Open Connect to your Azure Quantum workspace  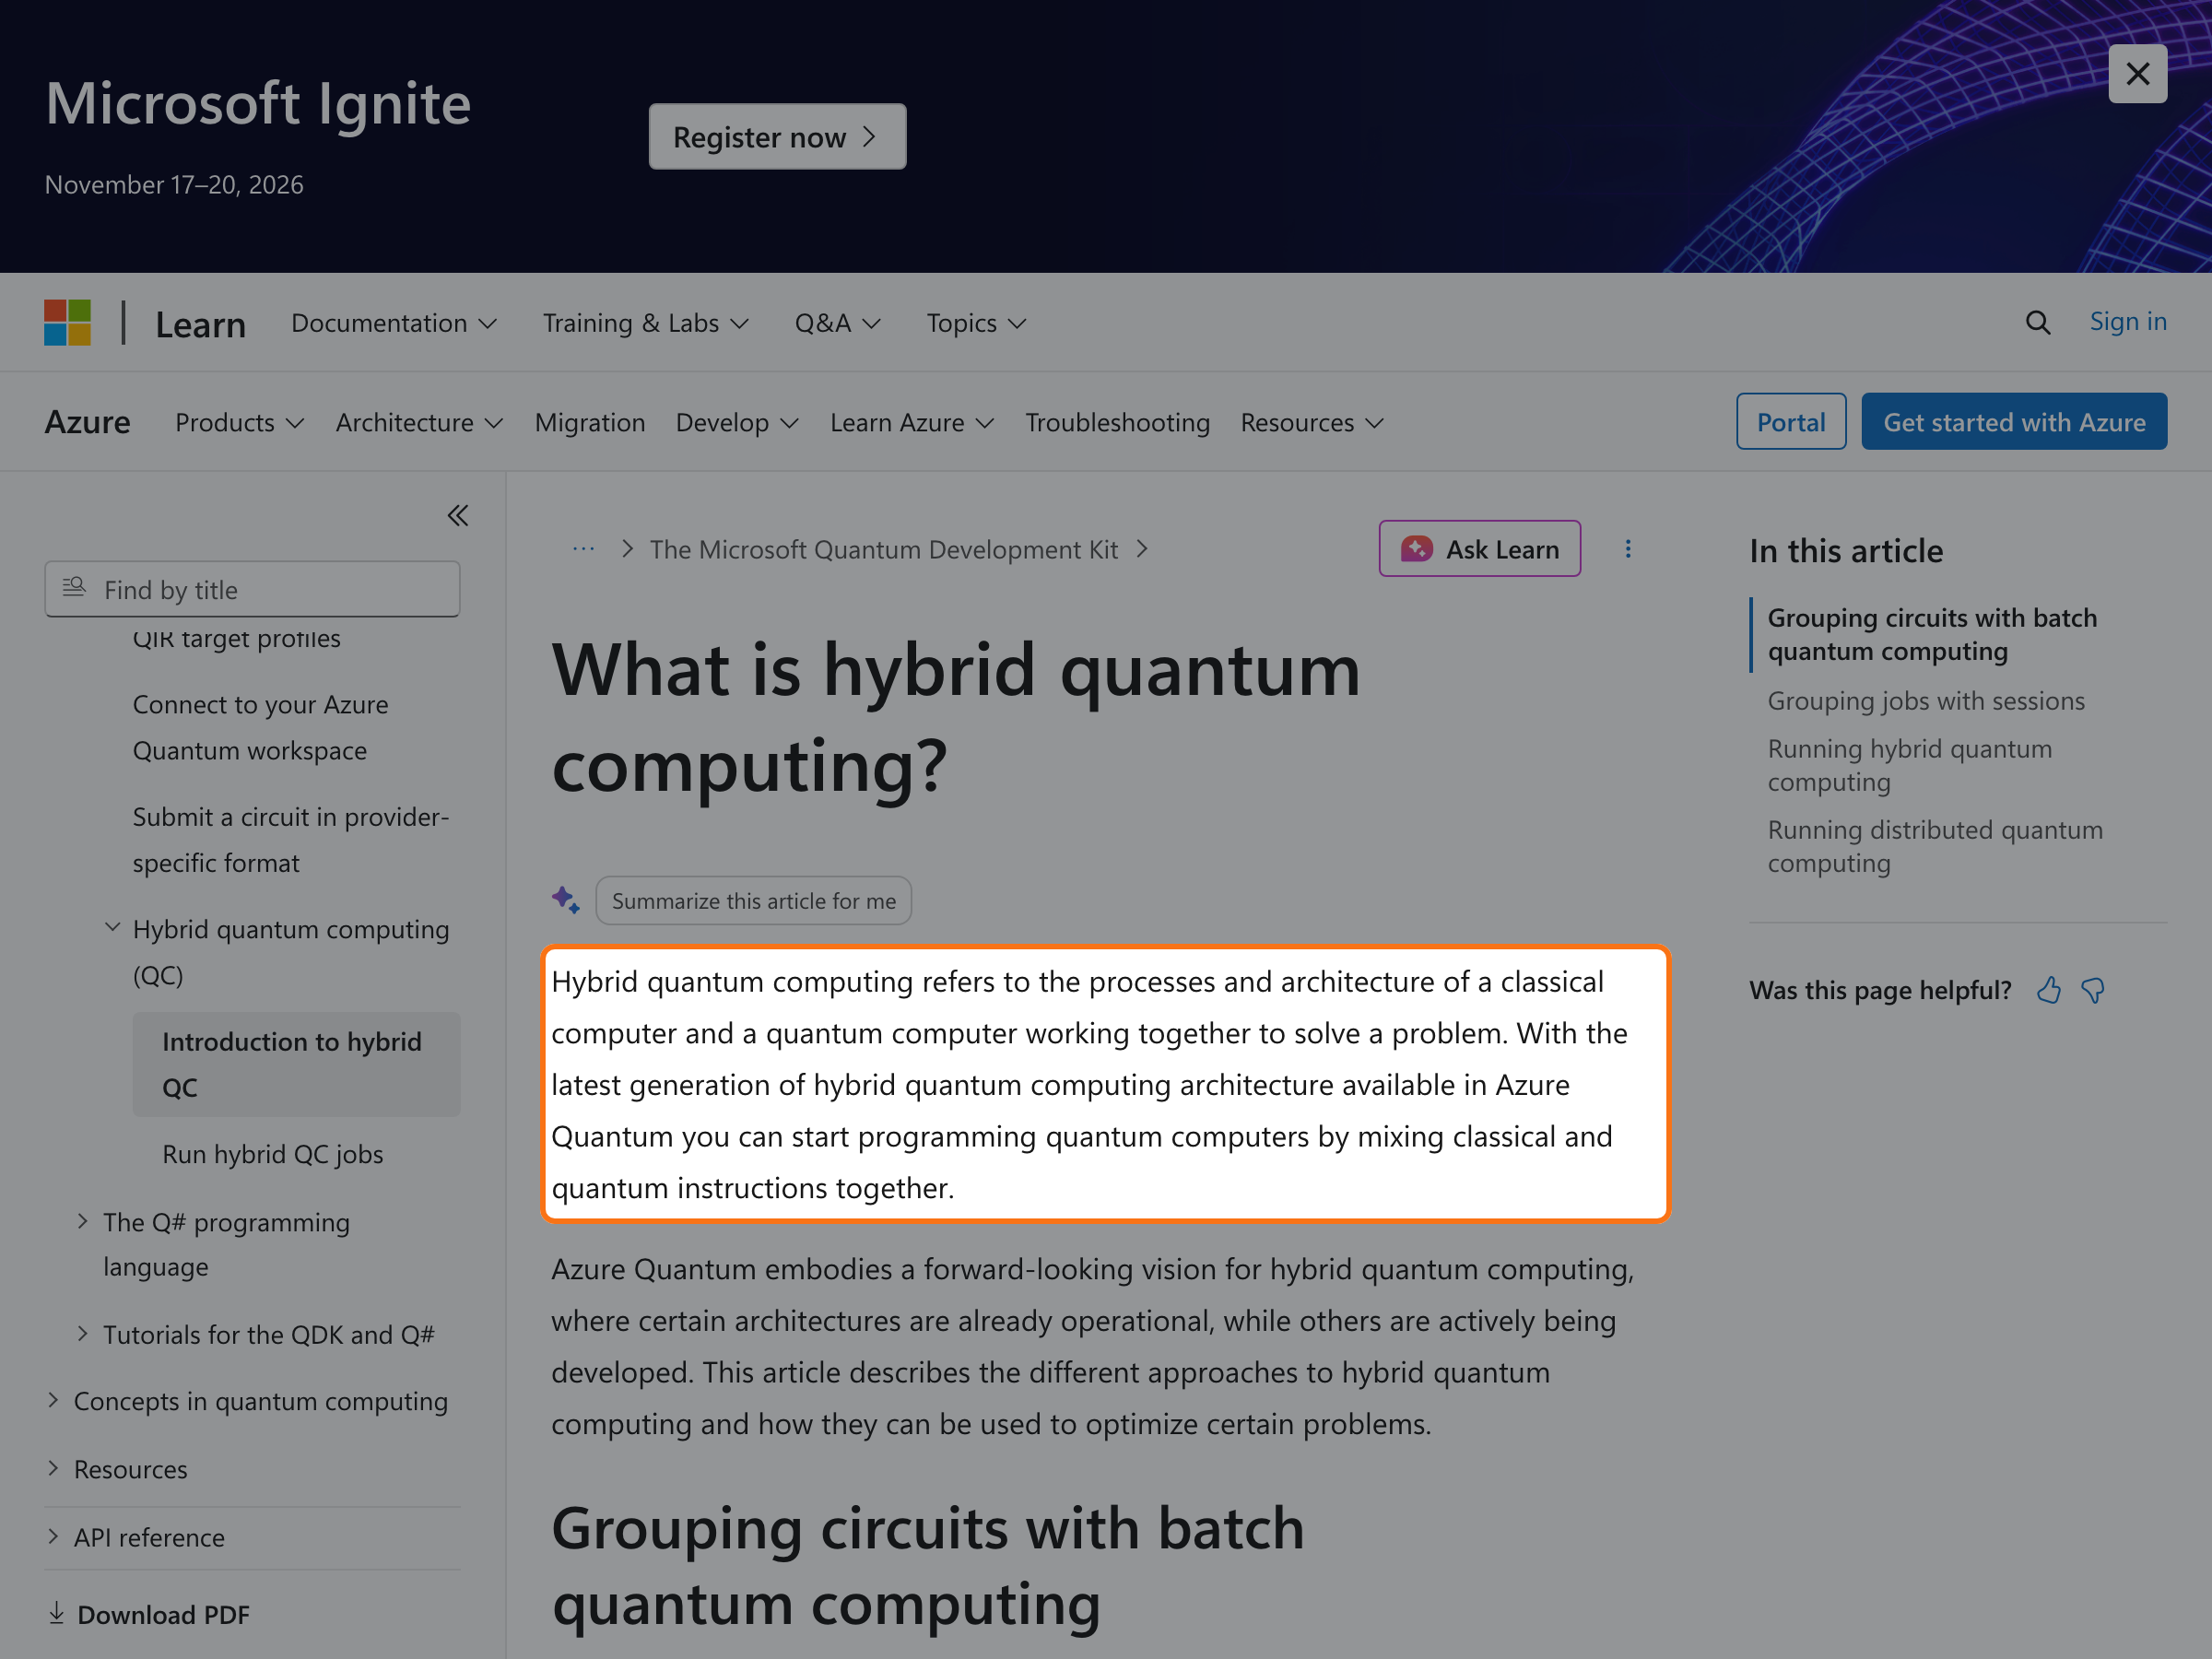260,727
